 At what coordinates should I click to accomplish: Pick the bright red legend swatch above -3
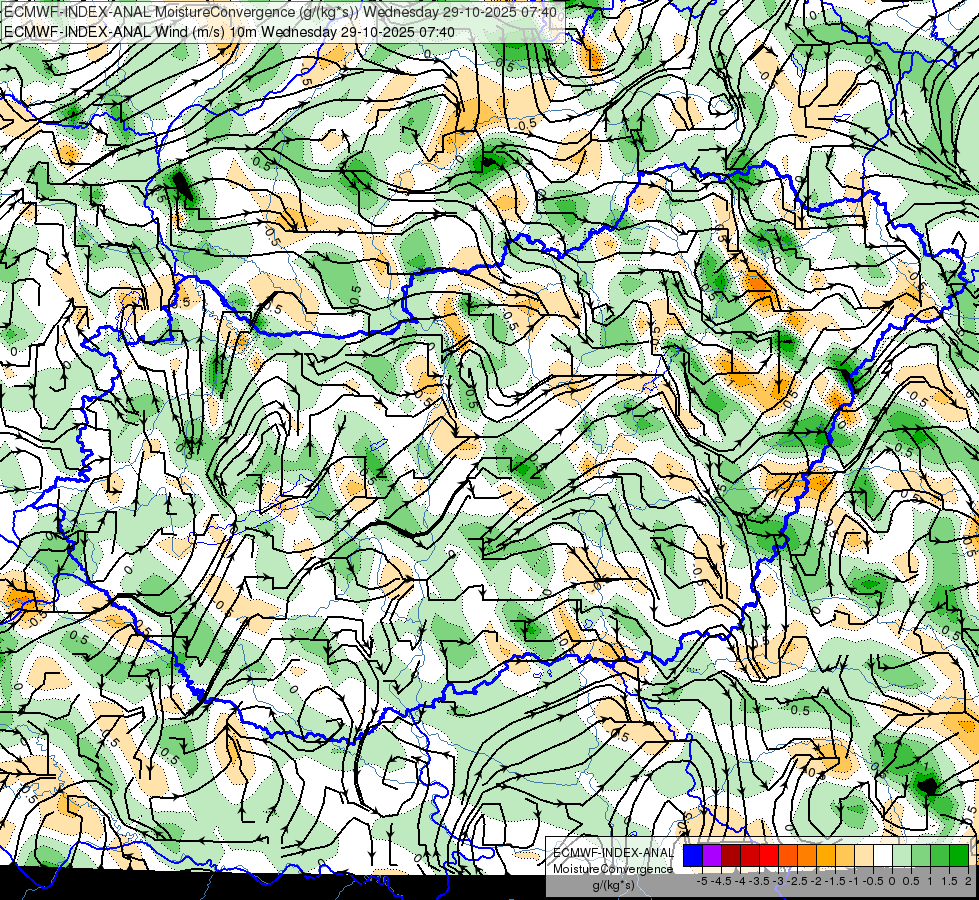point(769,856)
